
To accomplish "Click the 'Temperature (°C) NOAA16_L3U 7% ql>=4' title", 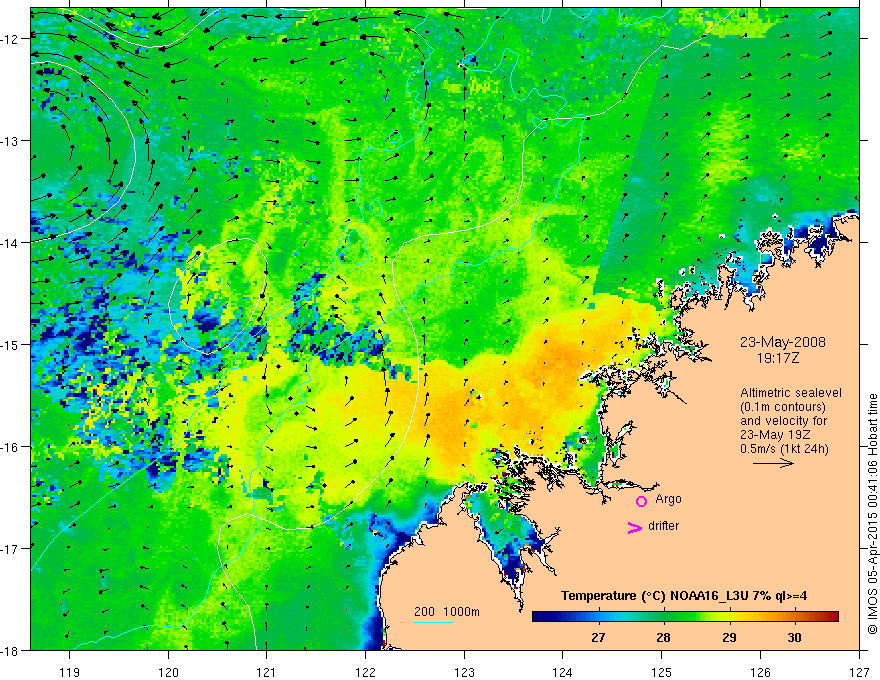I will 684,596.
